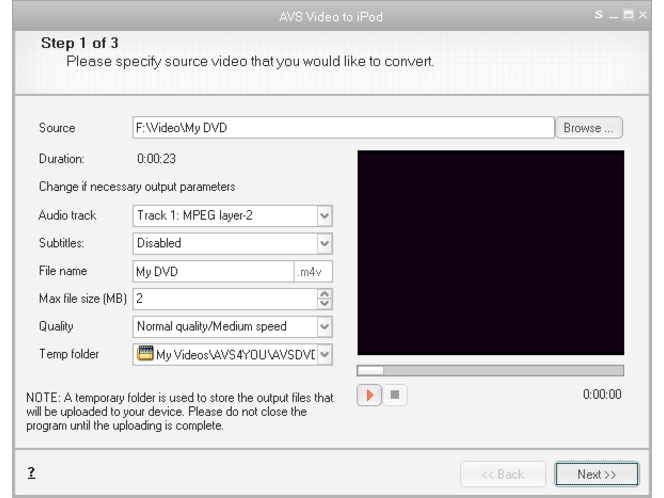Viewport: 664px width, 498px height.
Task: Open the Subtitles dropdown
Action: tap(324, 243)
